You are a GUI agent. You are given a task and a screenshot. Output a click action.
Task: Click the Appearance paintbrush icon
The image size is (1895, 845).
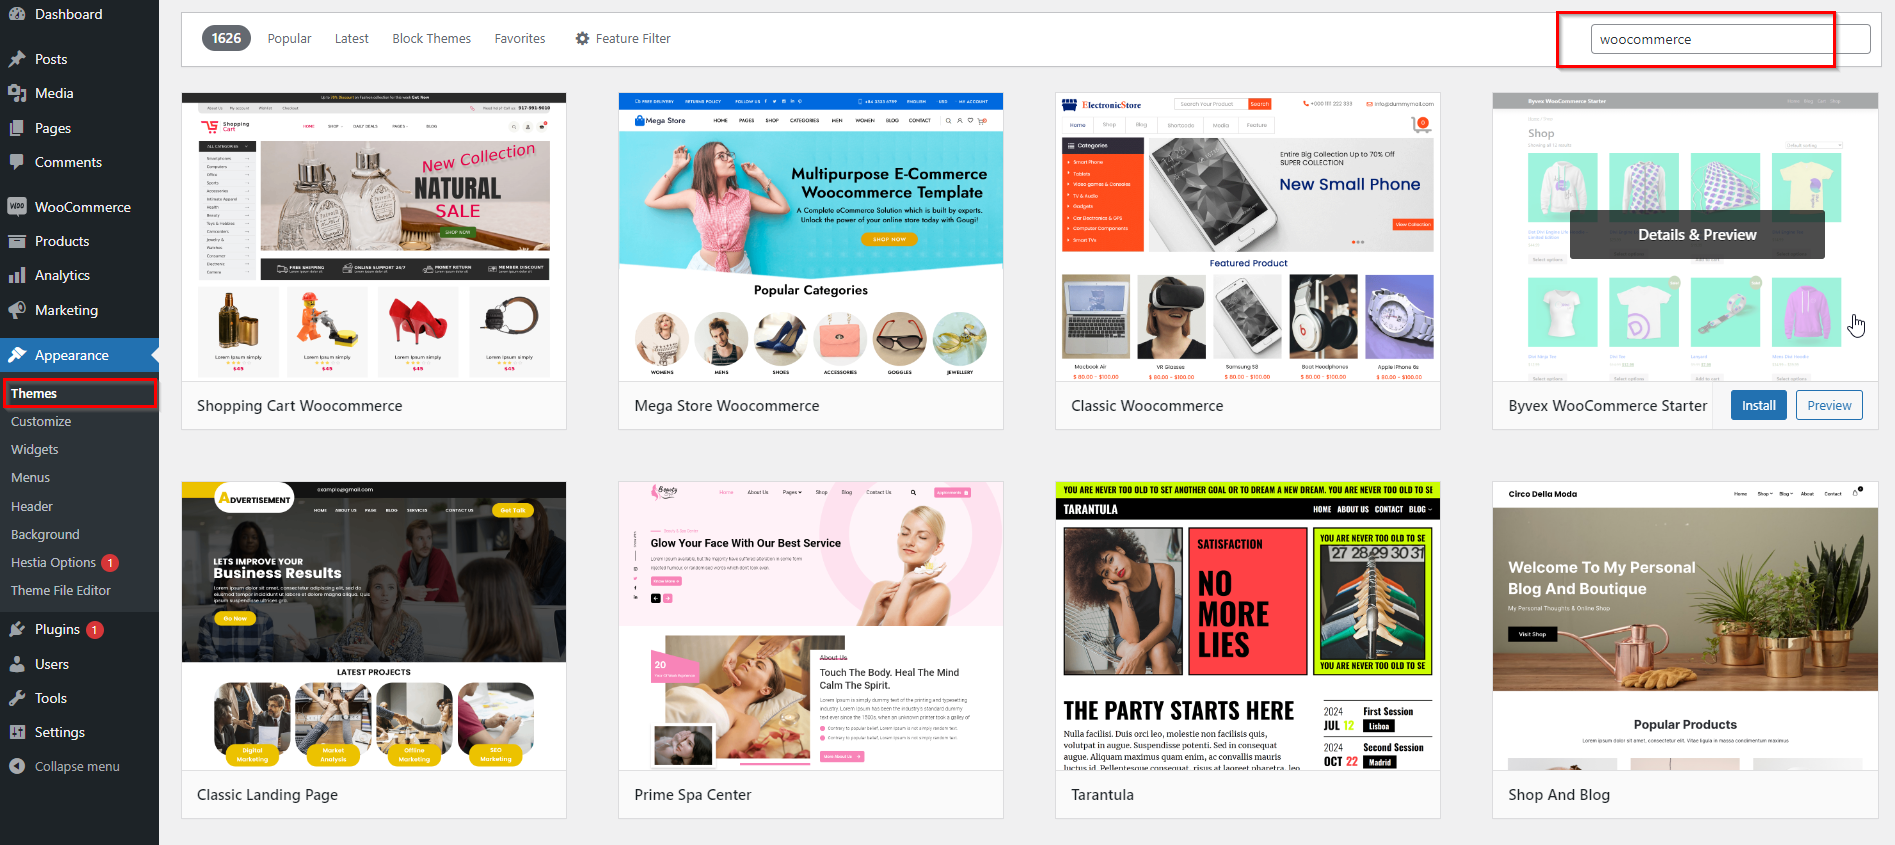point(17,355)
